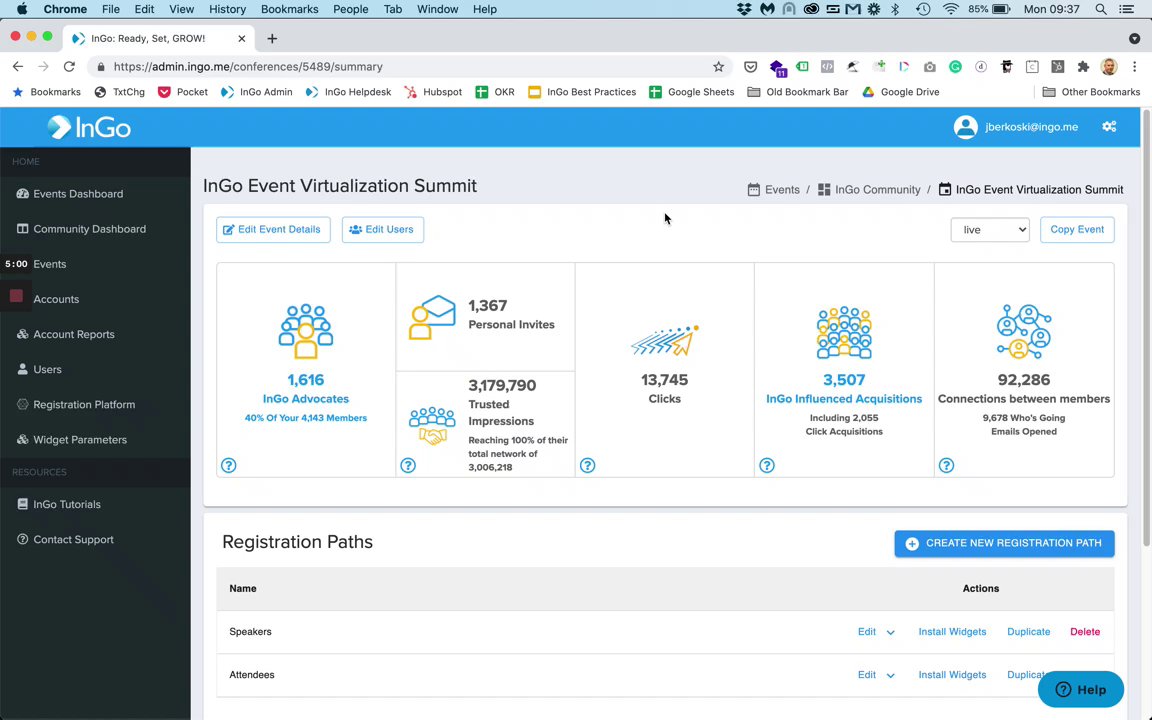The height and width of the screenshot is (720, 1152).
Task: Click Duplicate for Speakers row
Action: tap(1029, 632)
